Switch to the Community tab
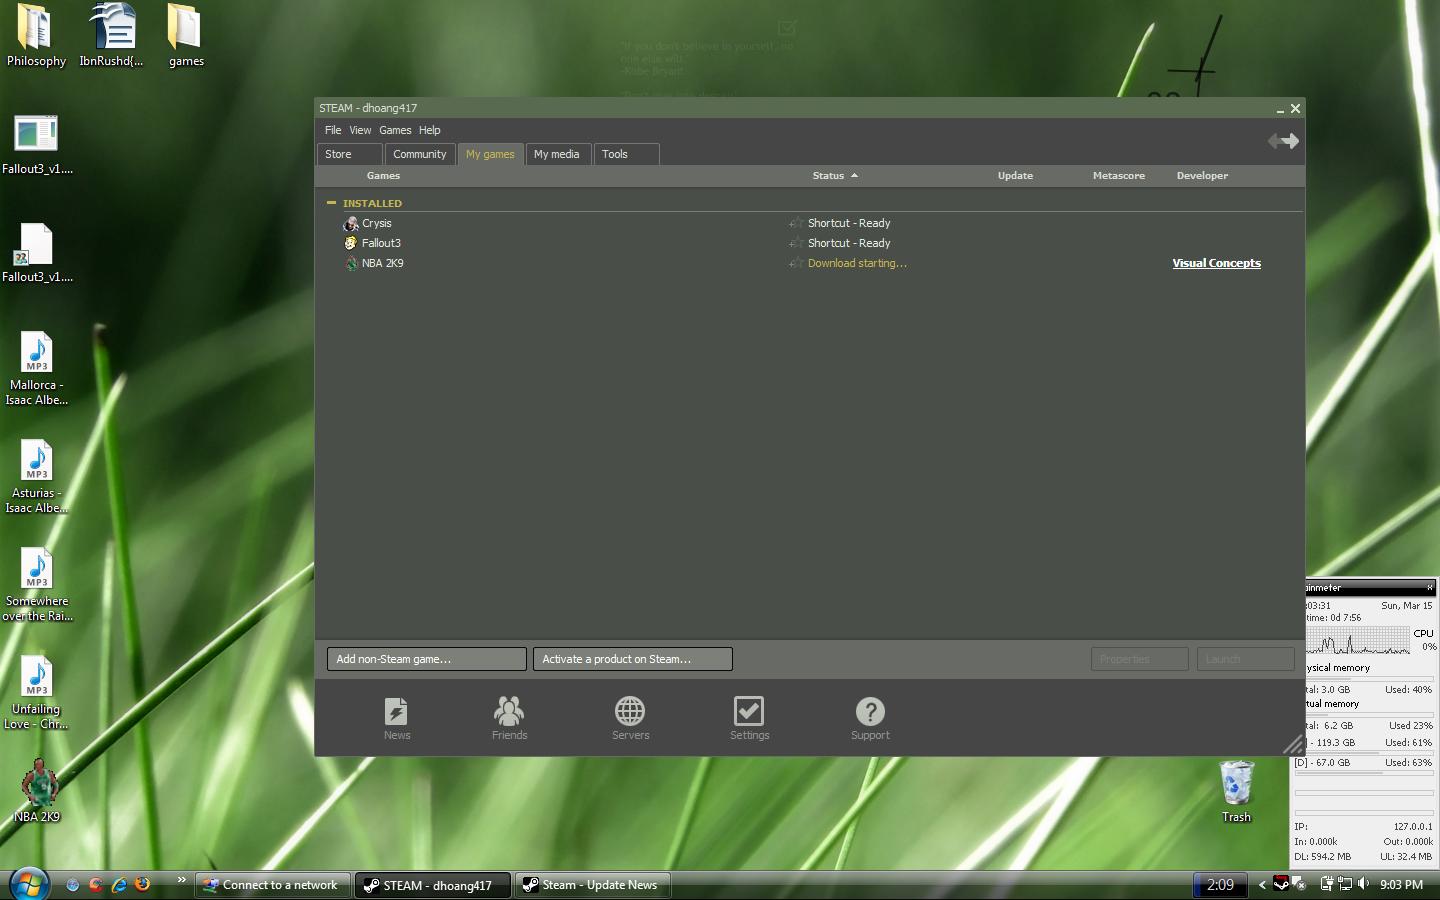This screenshot has height=900, width=1440. tap(419, 154)
